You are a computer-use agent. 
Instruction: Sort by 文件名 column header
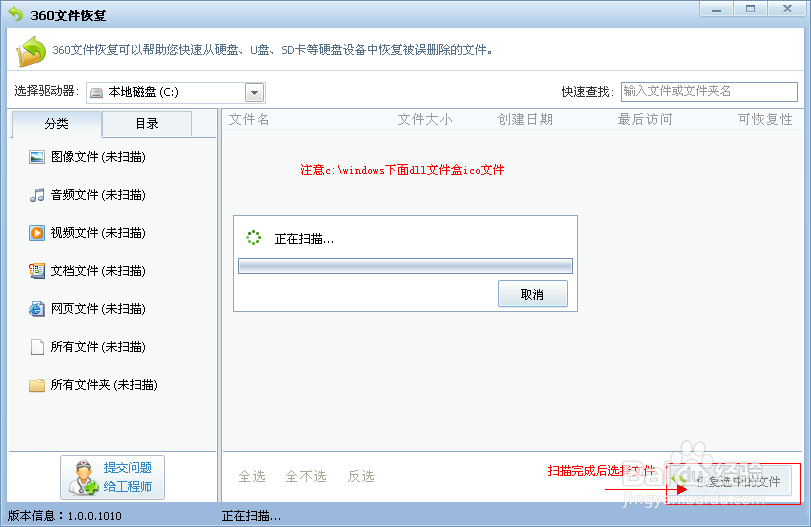tap(249, 119)
